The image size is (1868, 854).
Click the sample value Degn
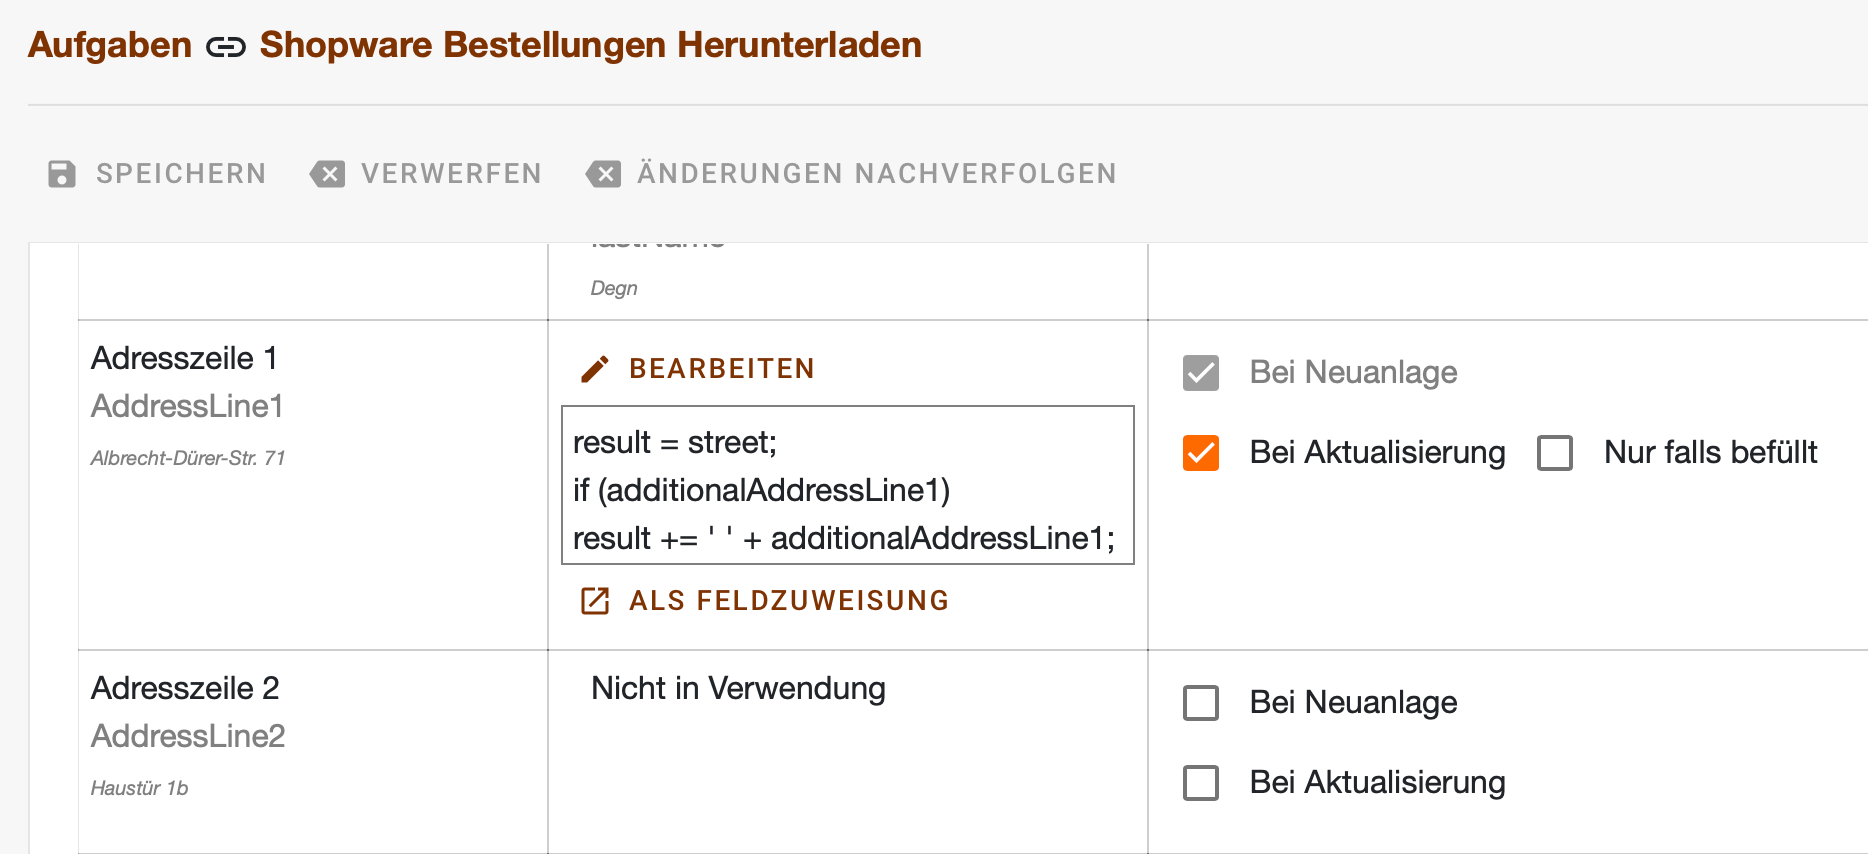tap(614, 288)
